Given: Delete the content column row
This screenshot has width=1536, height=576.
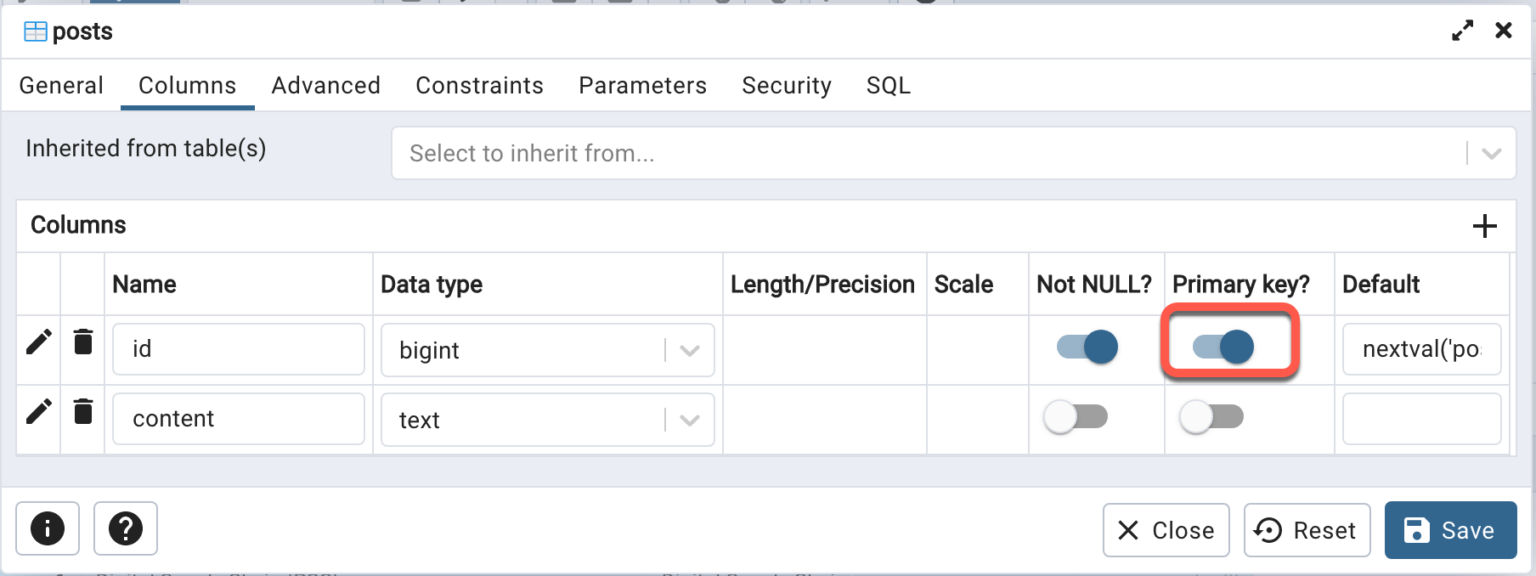Looking at the screenshot, I should [83, 411].
